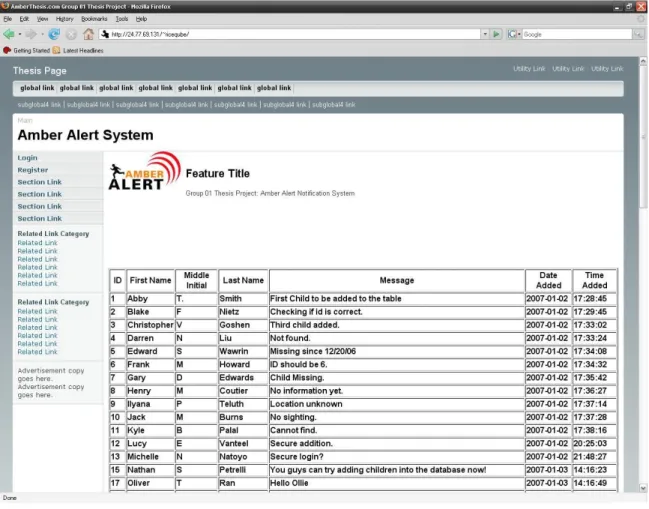The width and height of the screenshot is (649, 509).
Task: Click the 'Feature Title' heading
Action: [x=218, y=174]
